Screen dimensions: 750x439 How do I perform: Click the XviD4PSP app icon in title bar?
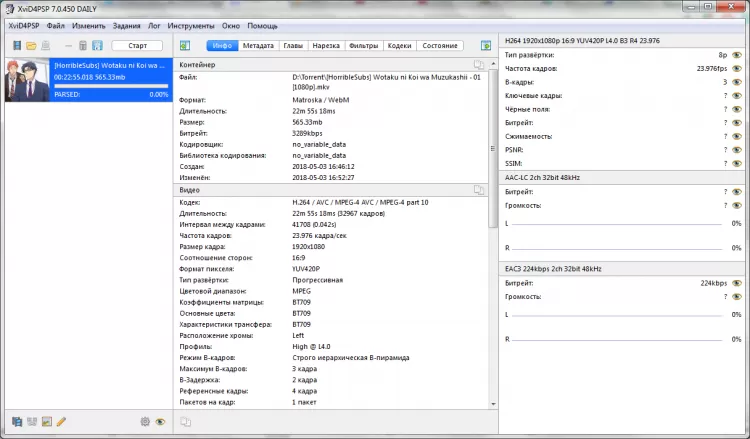10,8
